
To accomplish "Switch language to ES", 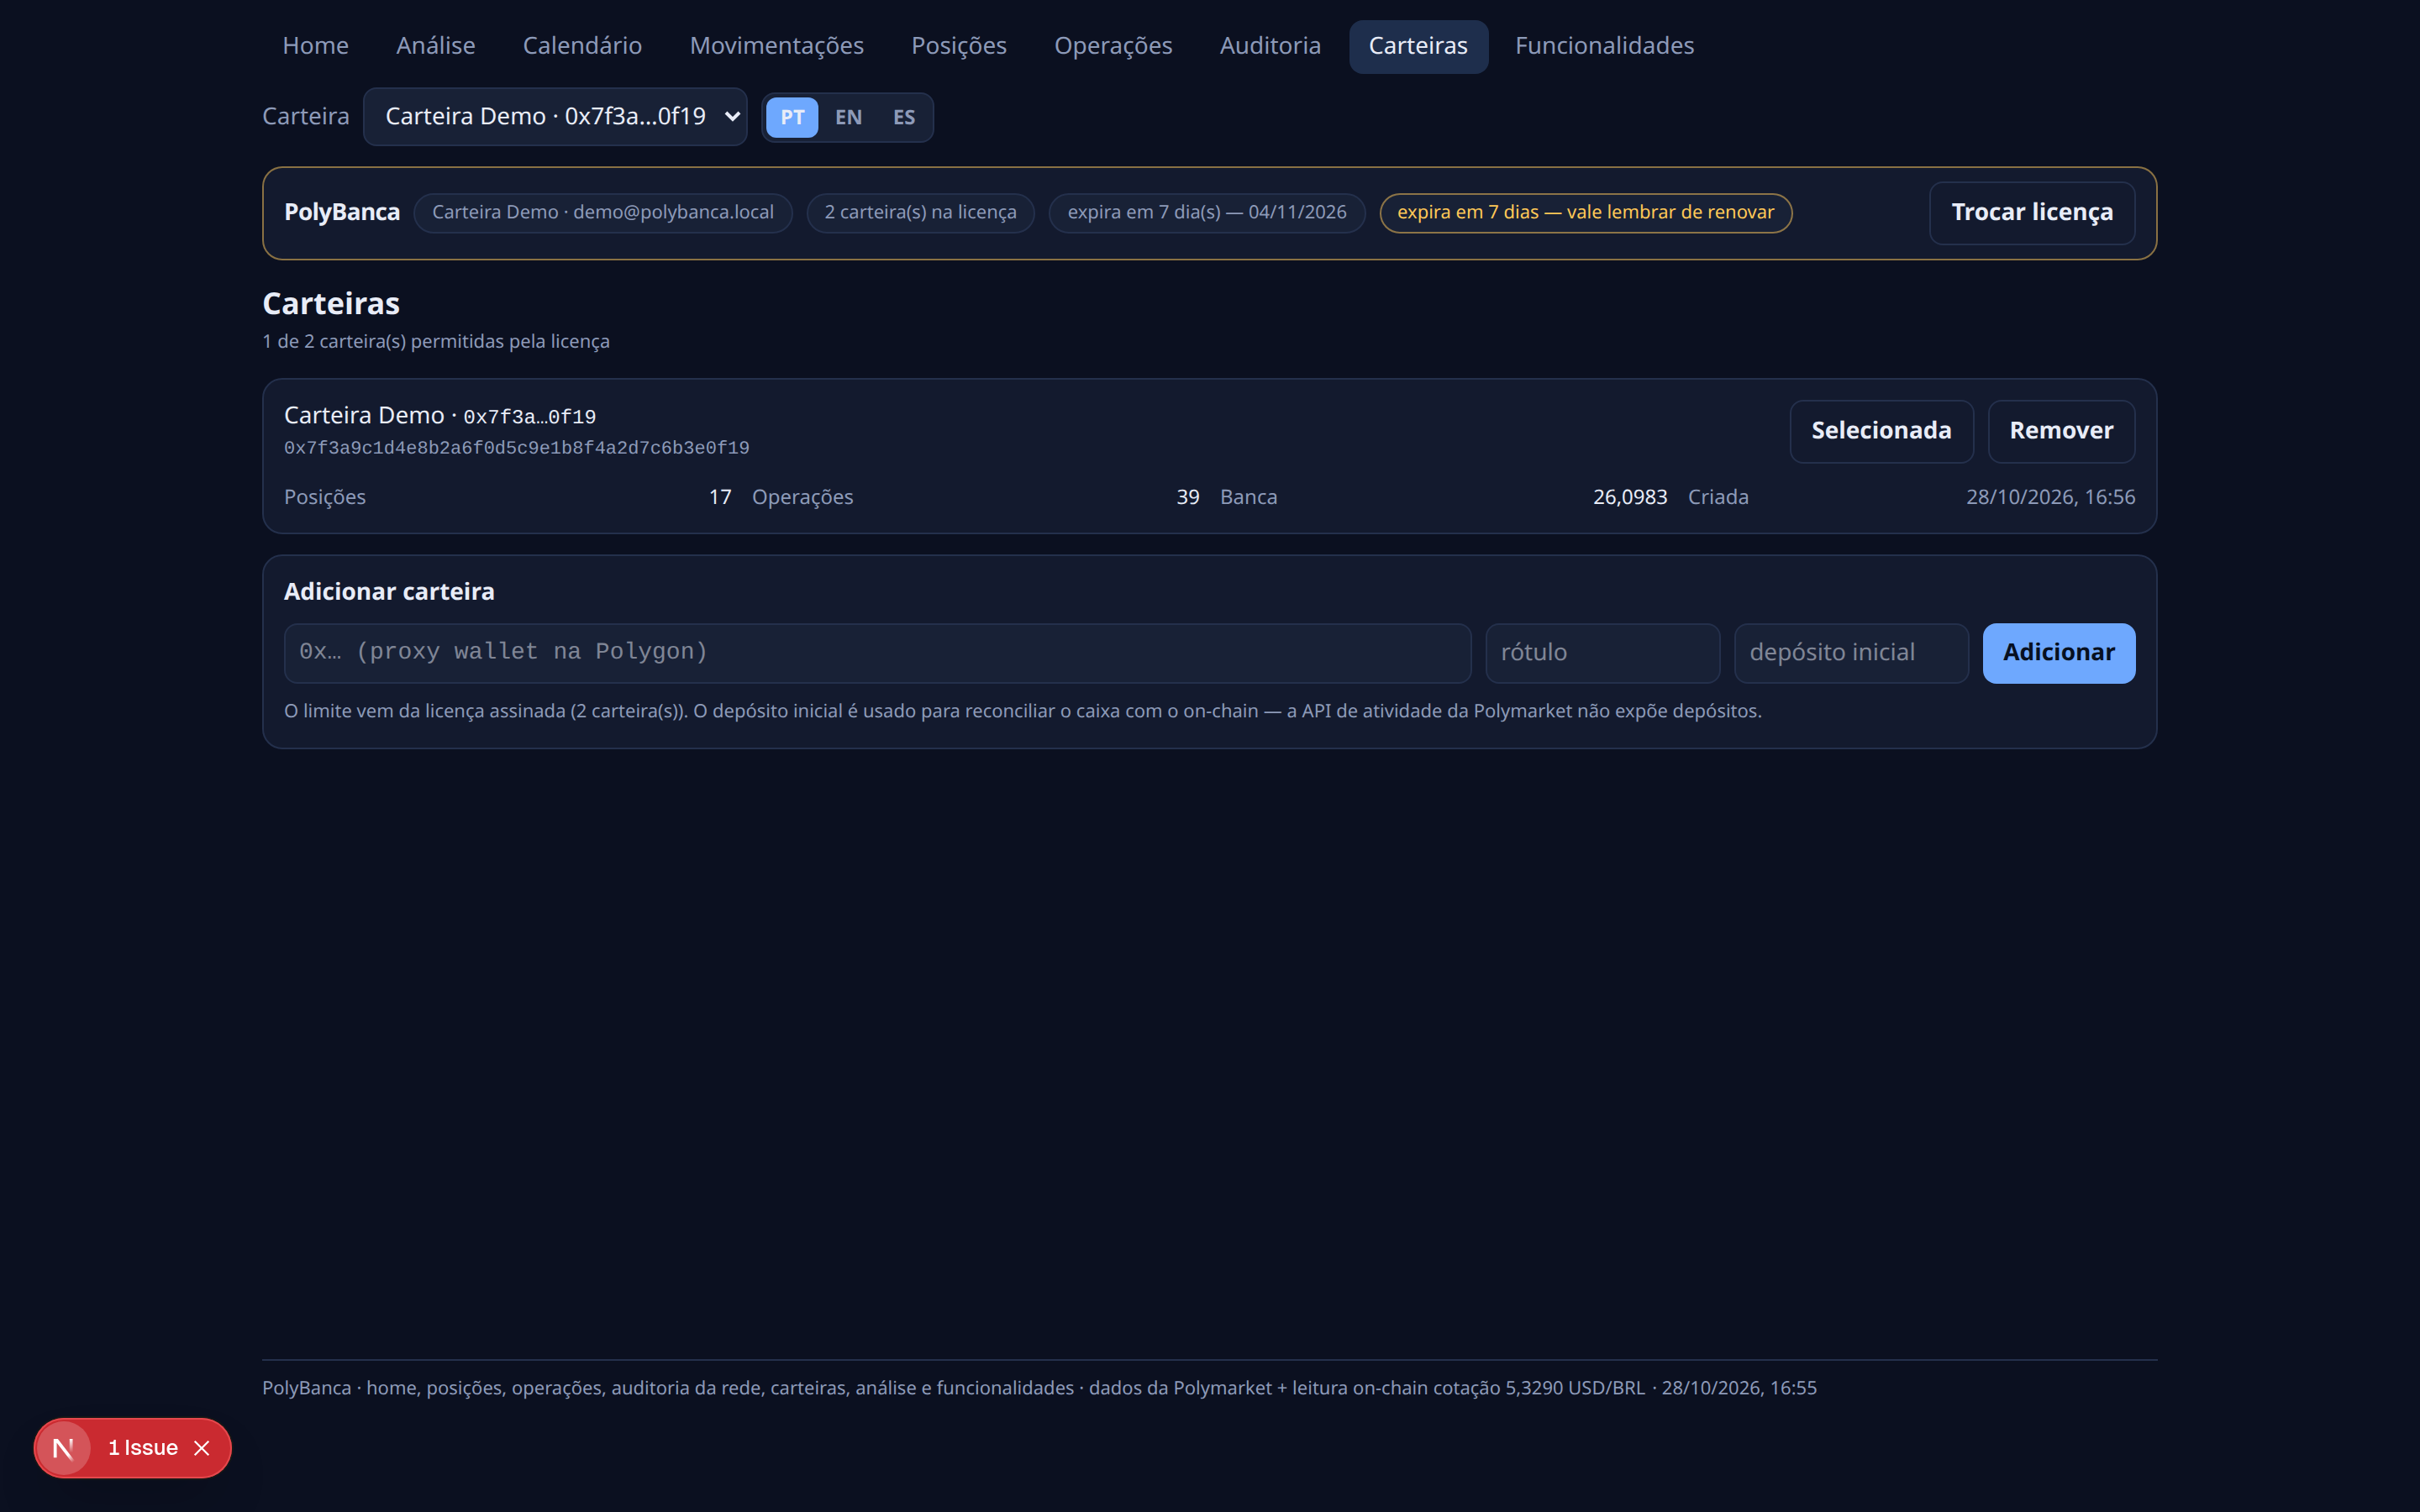I will coord(904,117).
